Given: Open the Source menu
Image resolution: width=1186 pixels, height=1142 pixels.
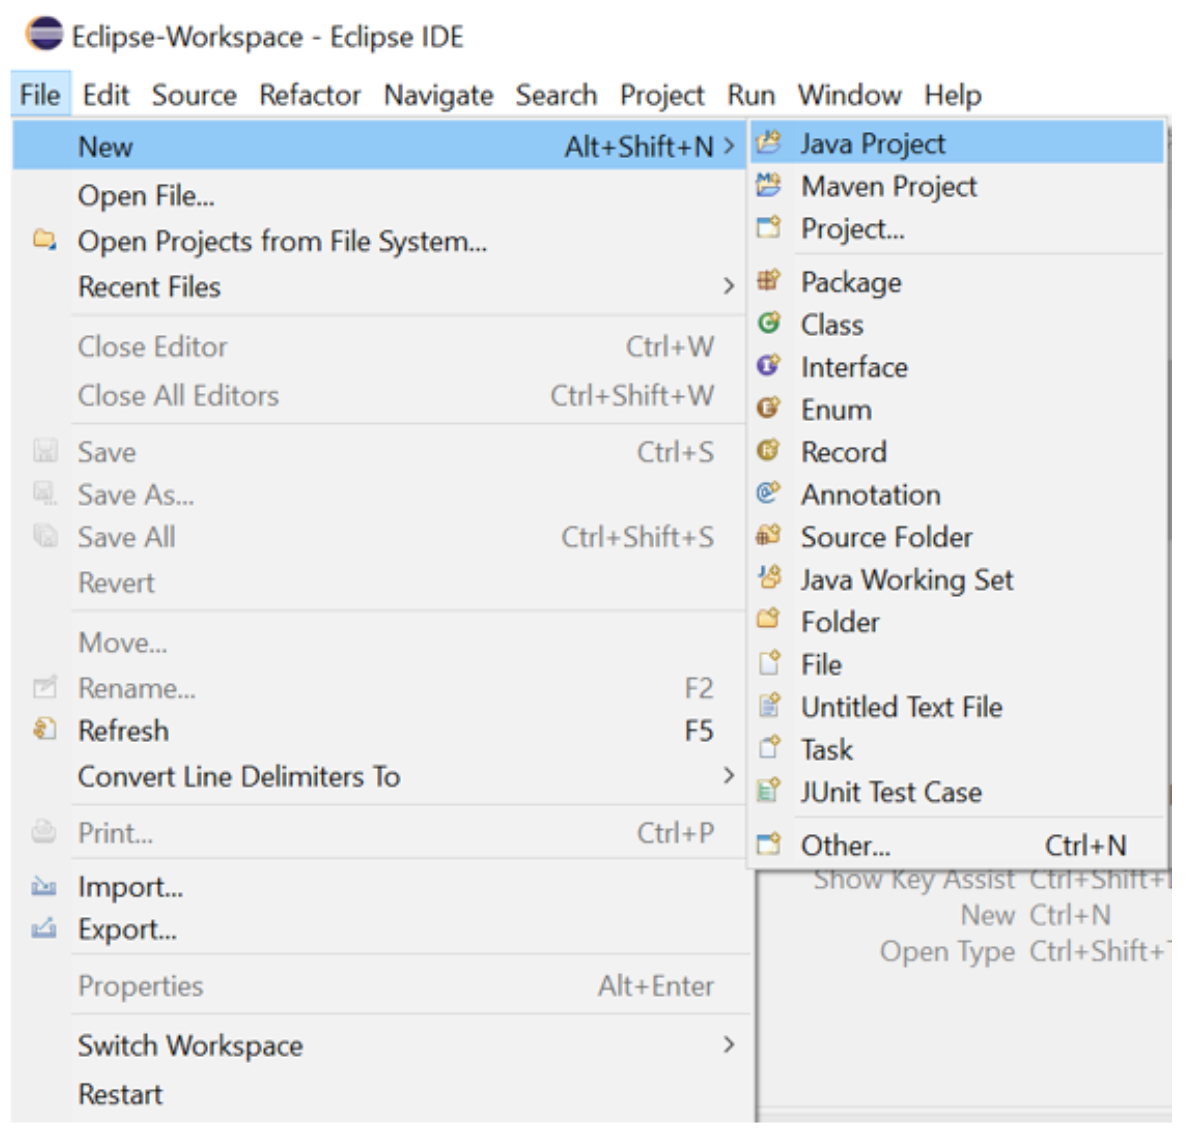Looking at the screenshot, I should pyautogui.click(x=194, y=95).
